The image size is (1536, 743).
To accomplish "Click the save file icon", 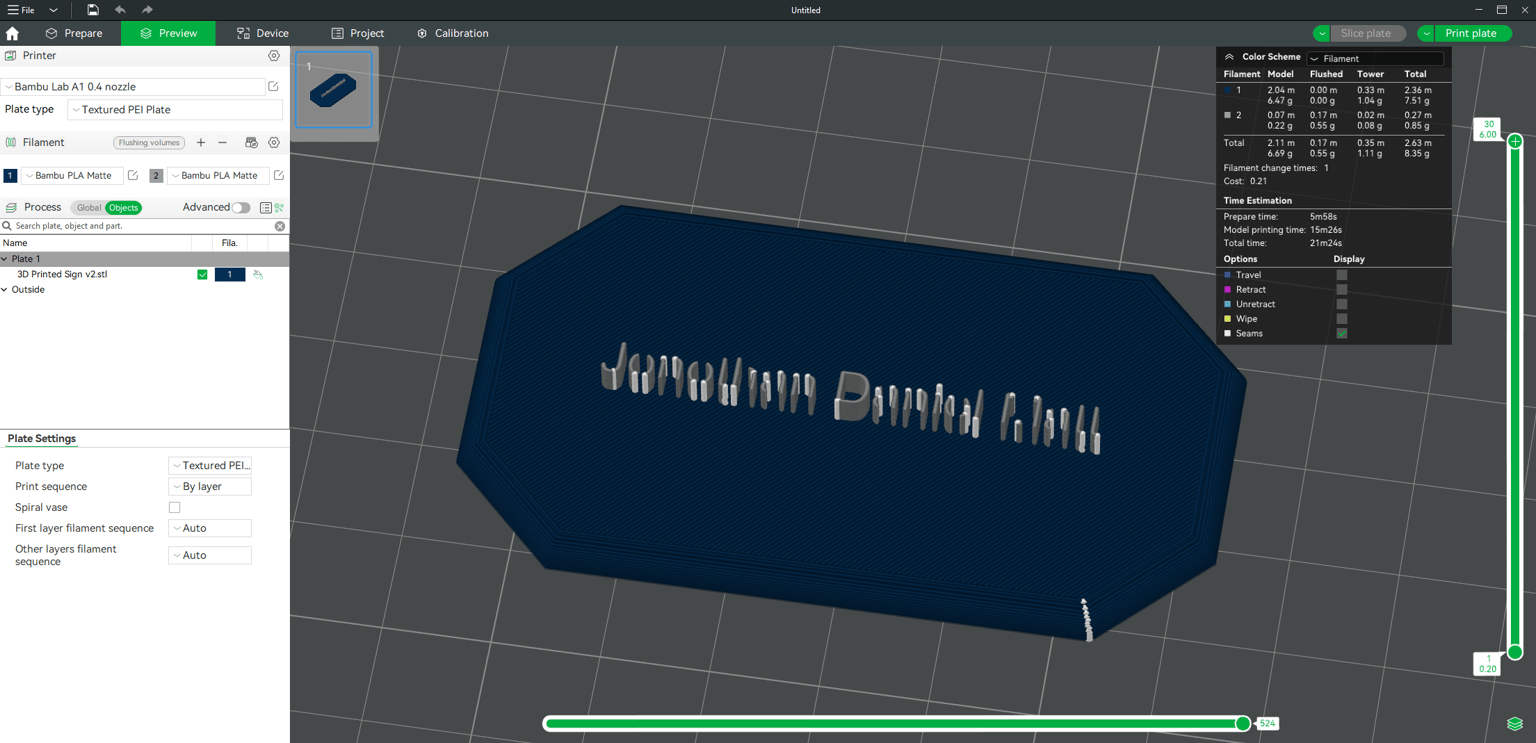I will click(x=92, y=10).
